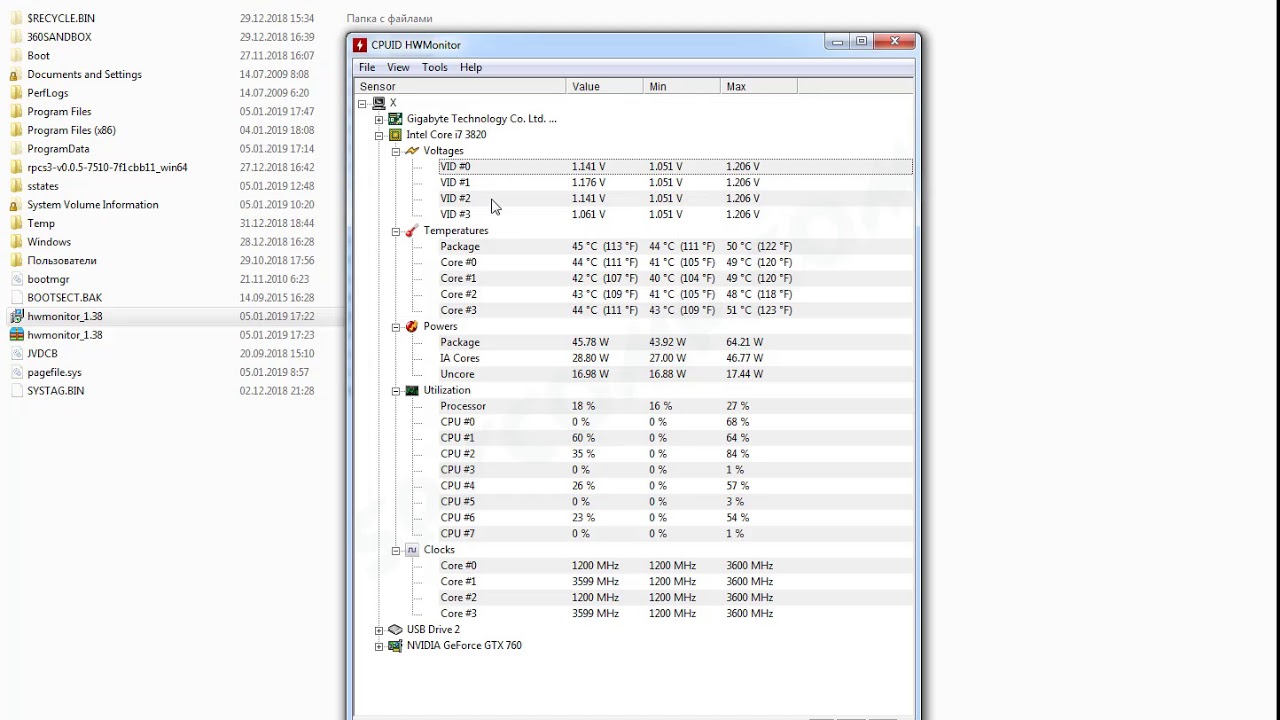Click the 360SANDBOX folder icon in Explorer
Screen dimensions: 1280x720
click(15, 37)
